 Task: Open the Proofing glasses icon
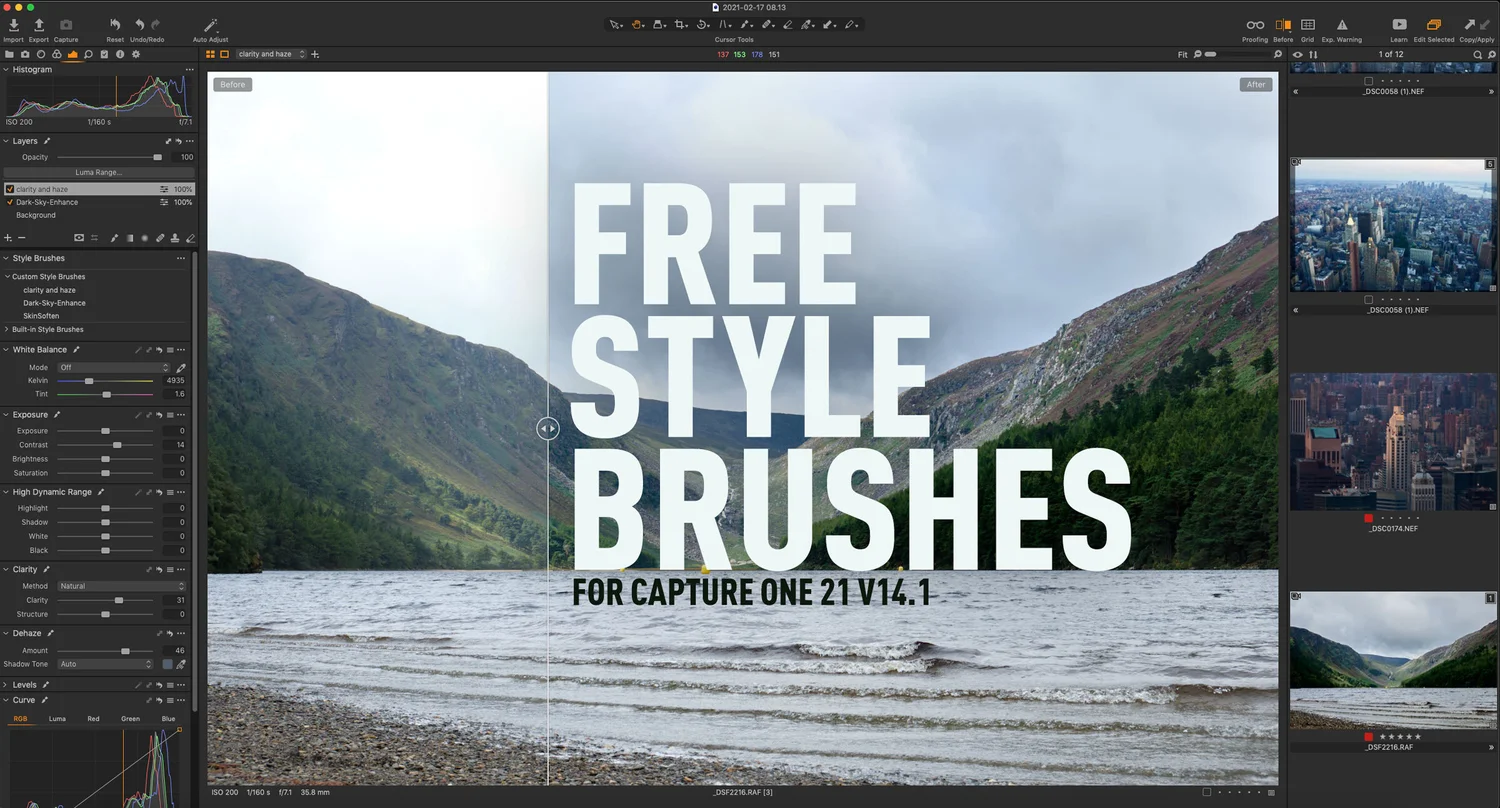(x=1255, y=25)
